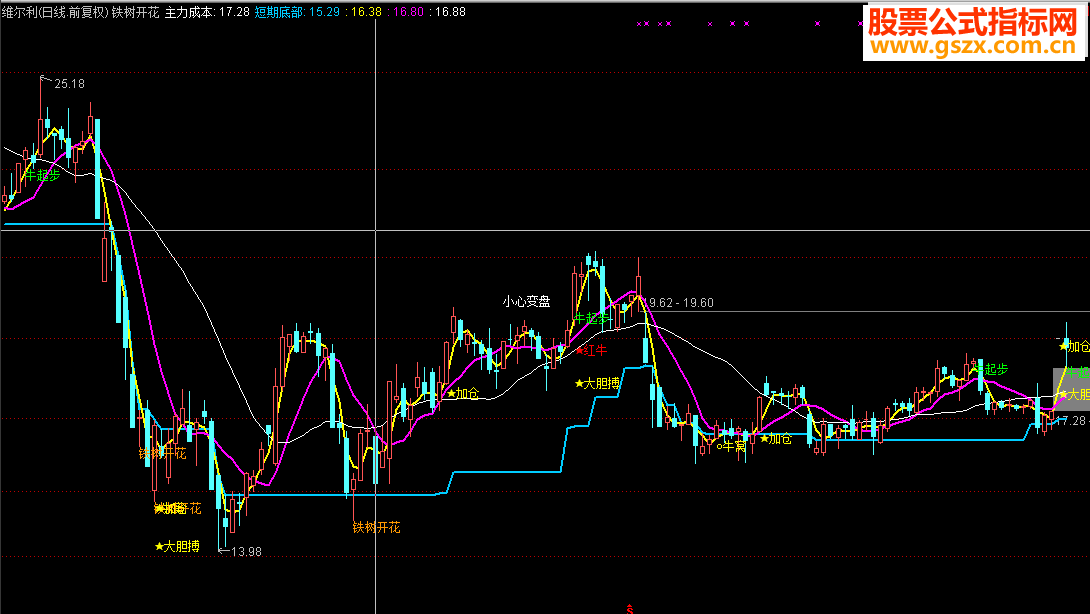Click the 短期底部 15.29 header value

[298, 12]
